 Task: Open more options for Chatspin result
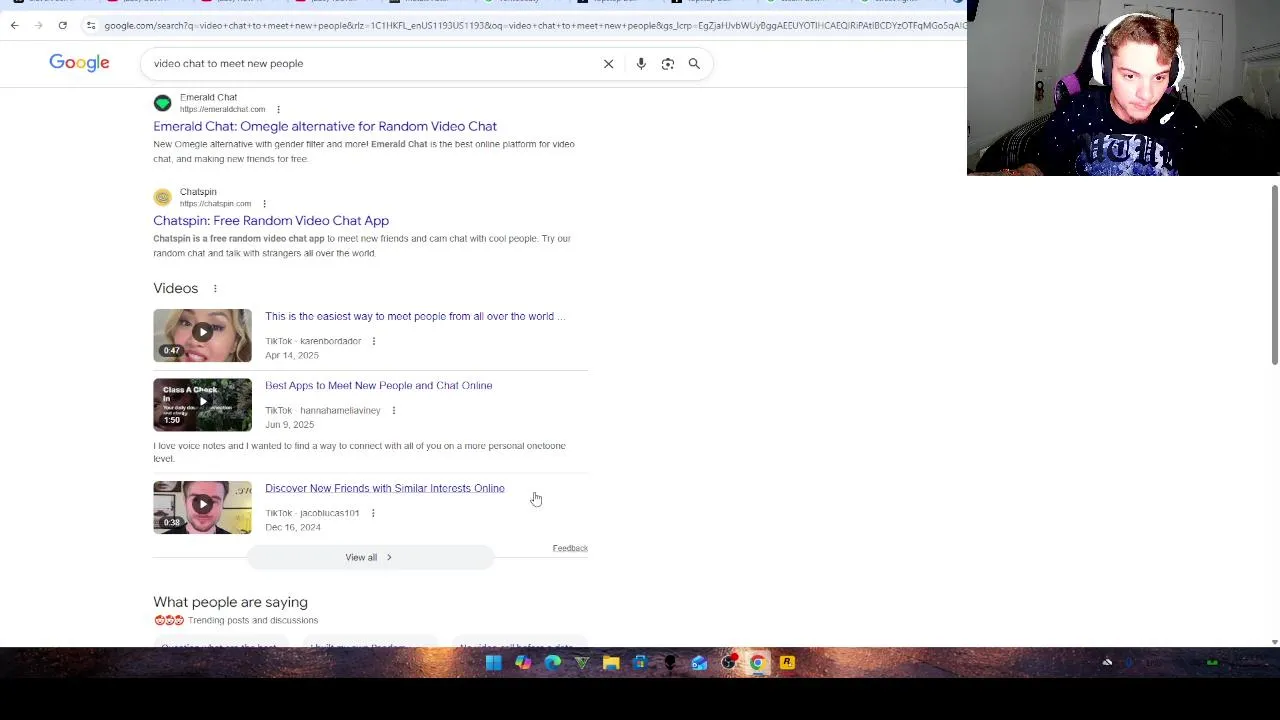(264, 204)
